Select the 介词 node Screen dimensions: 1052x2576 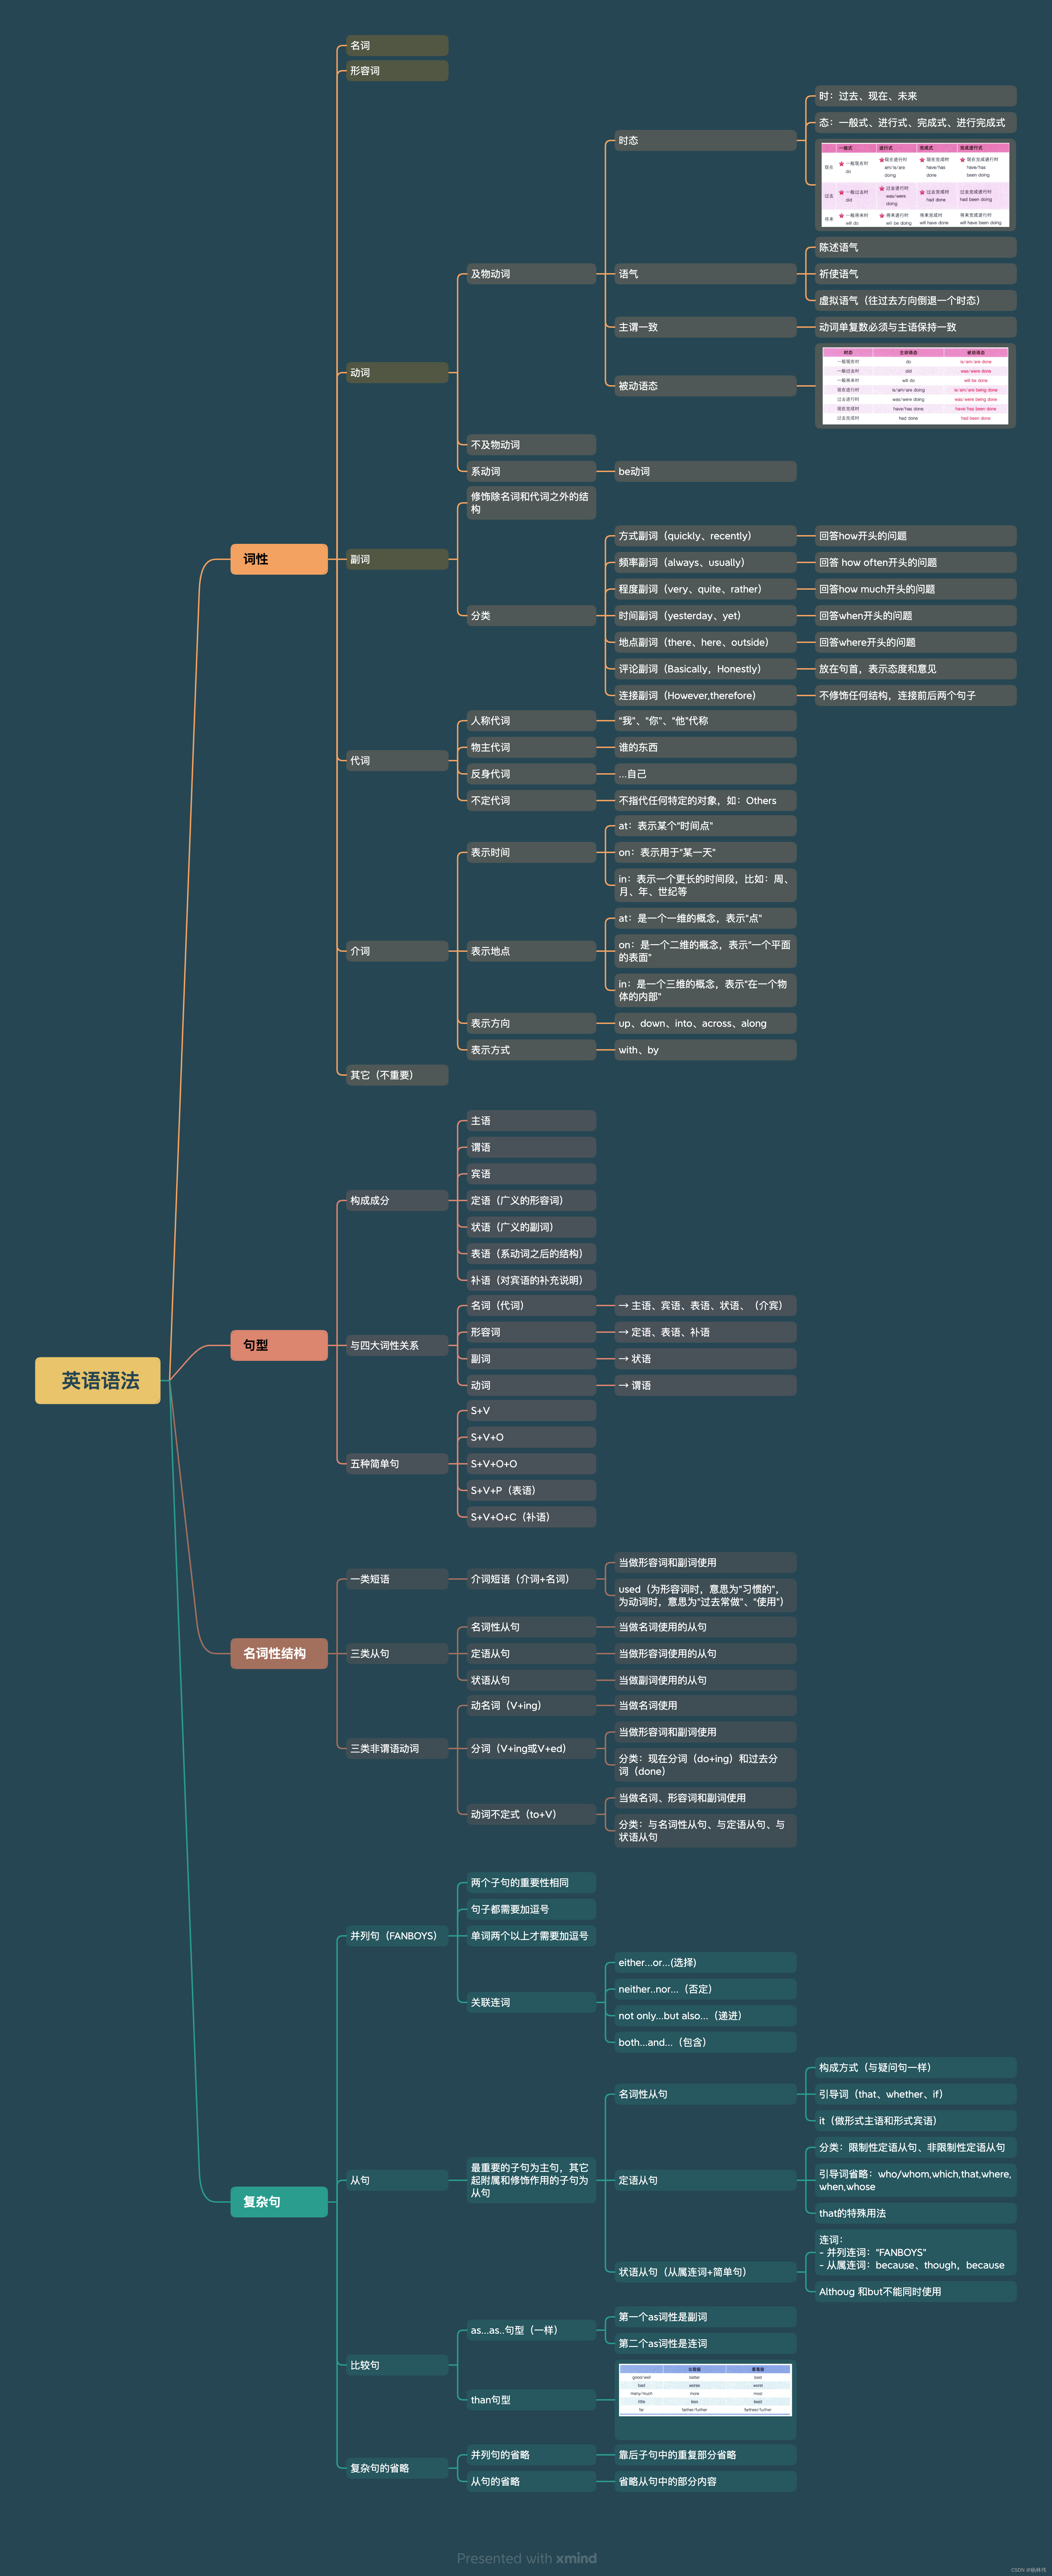[x=397, y=951]
